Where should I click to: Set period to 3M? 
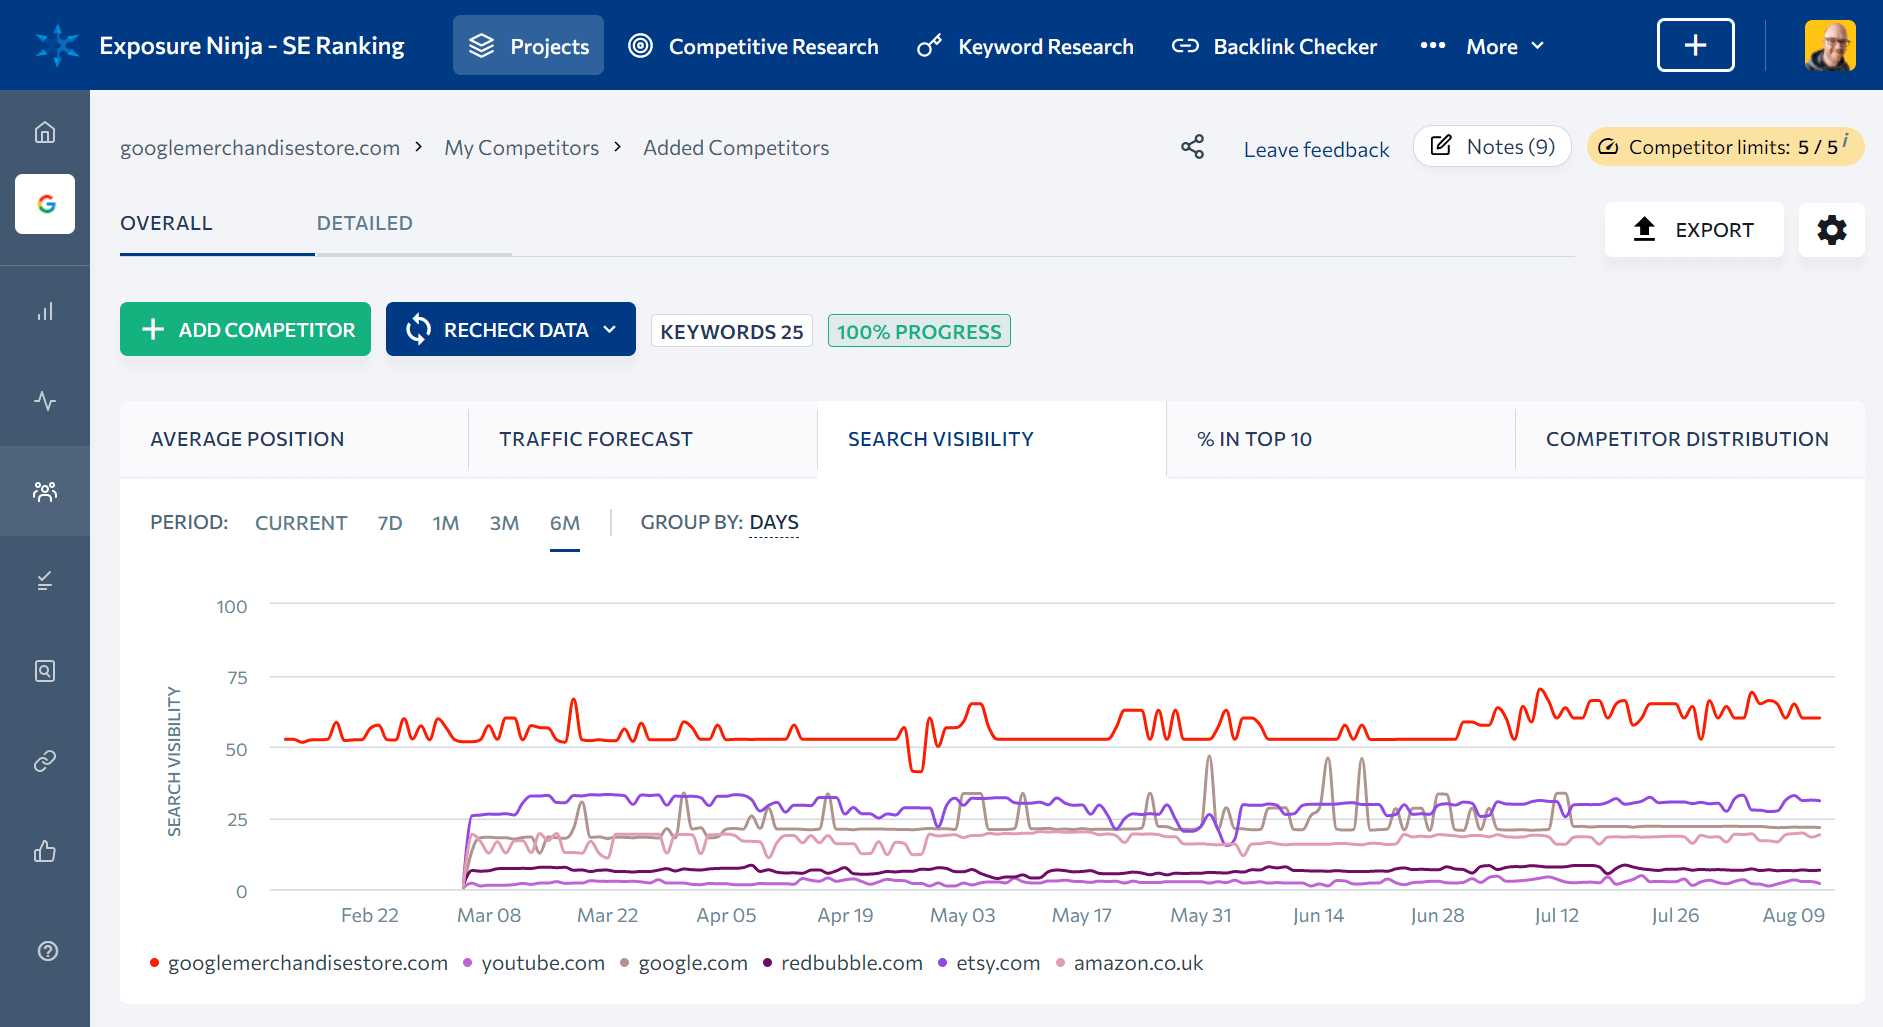[x=504, y=523]
